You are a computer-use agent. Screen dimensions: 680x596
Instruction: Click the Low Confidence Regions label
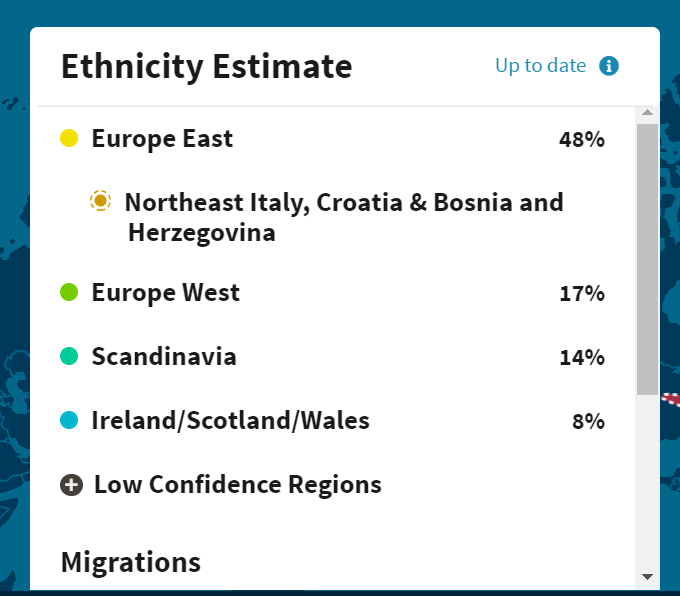[x=238, y=485]
